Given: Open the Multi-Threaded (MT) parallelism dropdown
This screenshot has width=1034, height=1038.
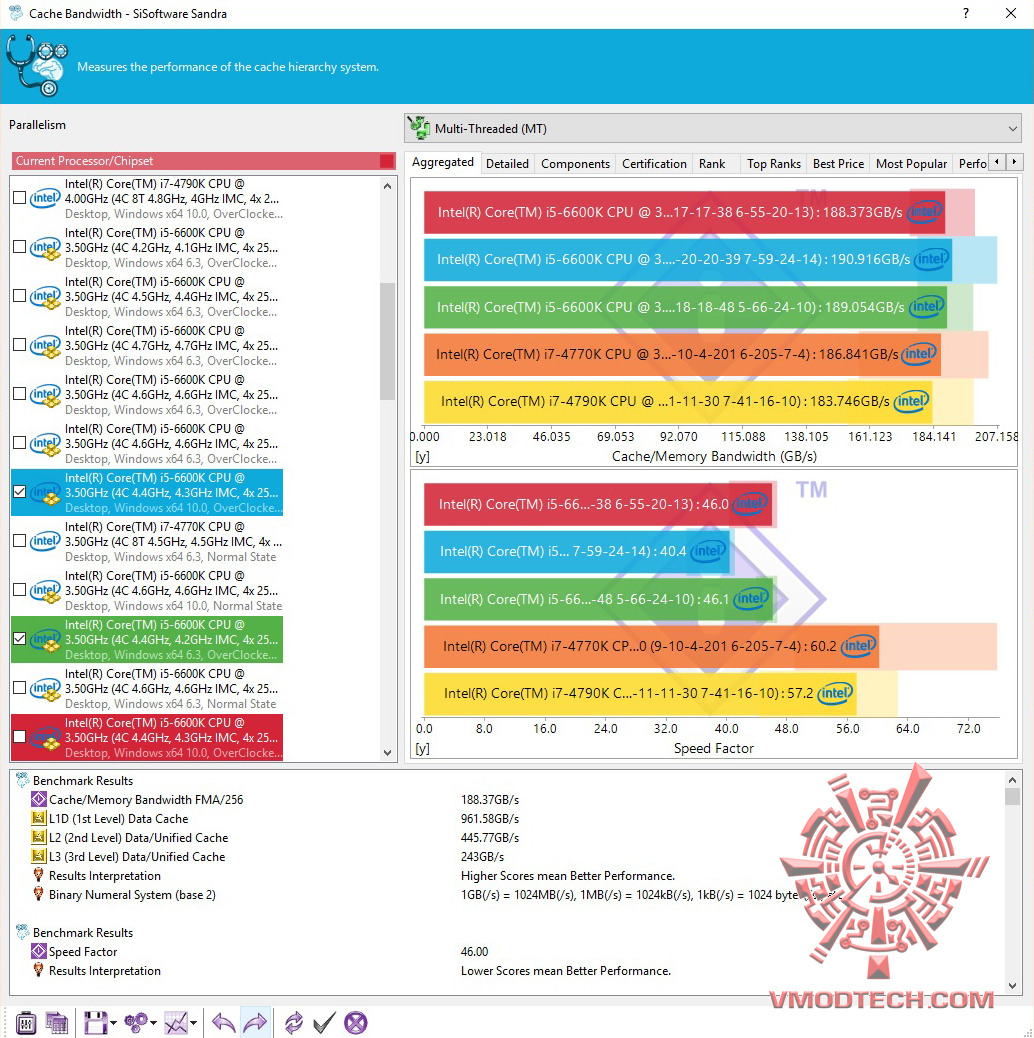Looking at the screenshot, I should coord(712,128).
